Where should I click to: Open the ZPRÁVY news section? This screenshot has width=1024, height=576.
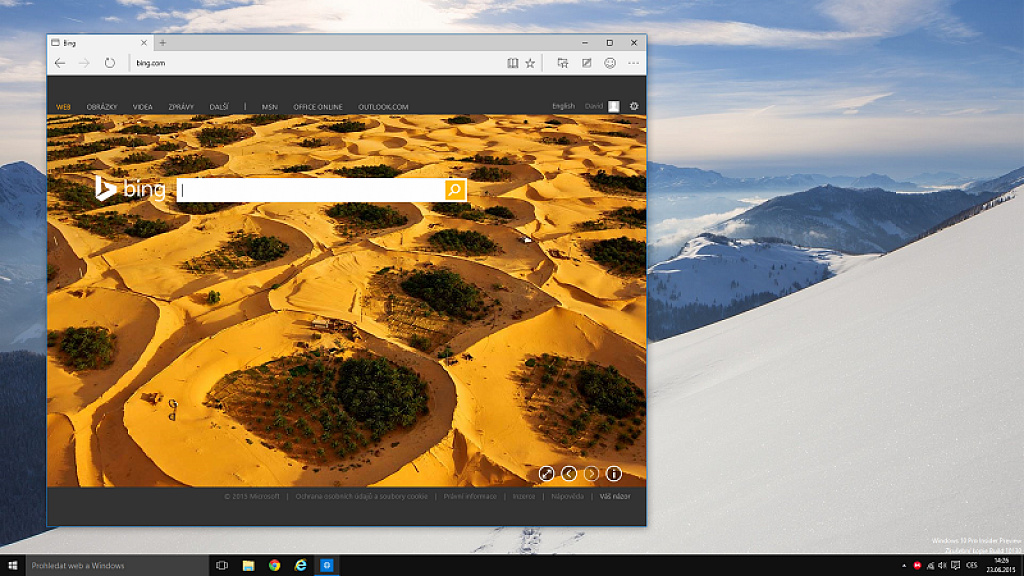pos(181,107)
